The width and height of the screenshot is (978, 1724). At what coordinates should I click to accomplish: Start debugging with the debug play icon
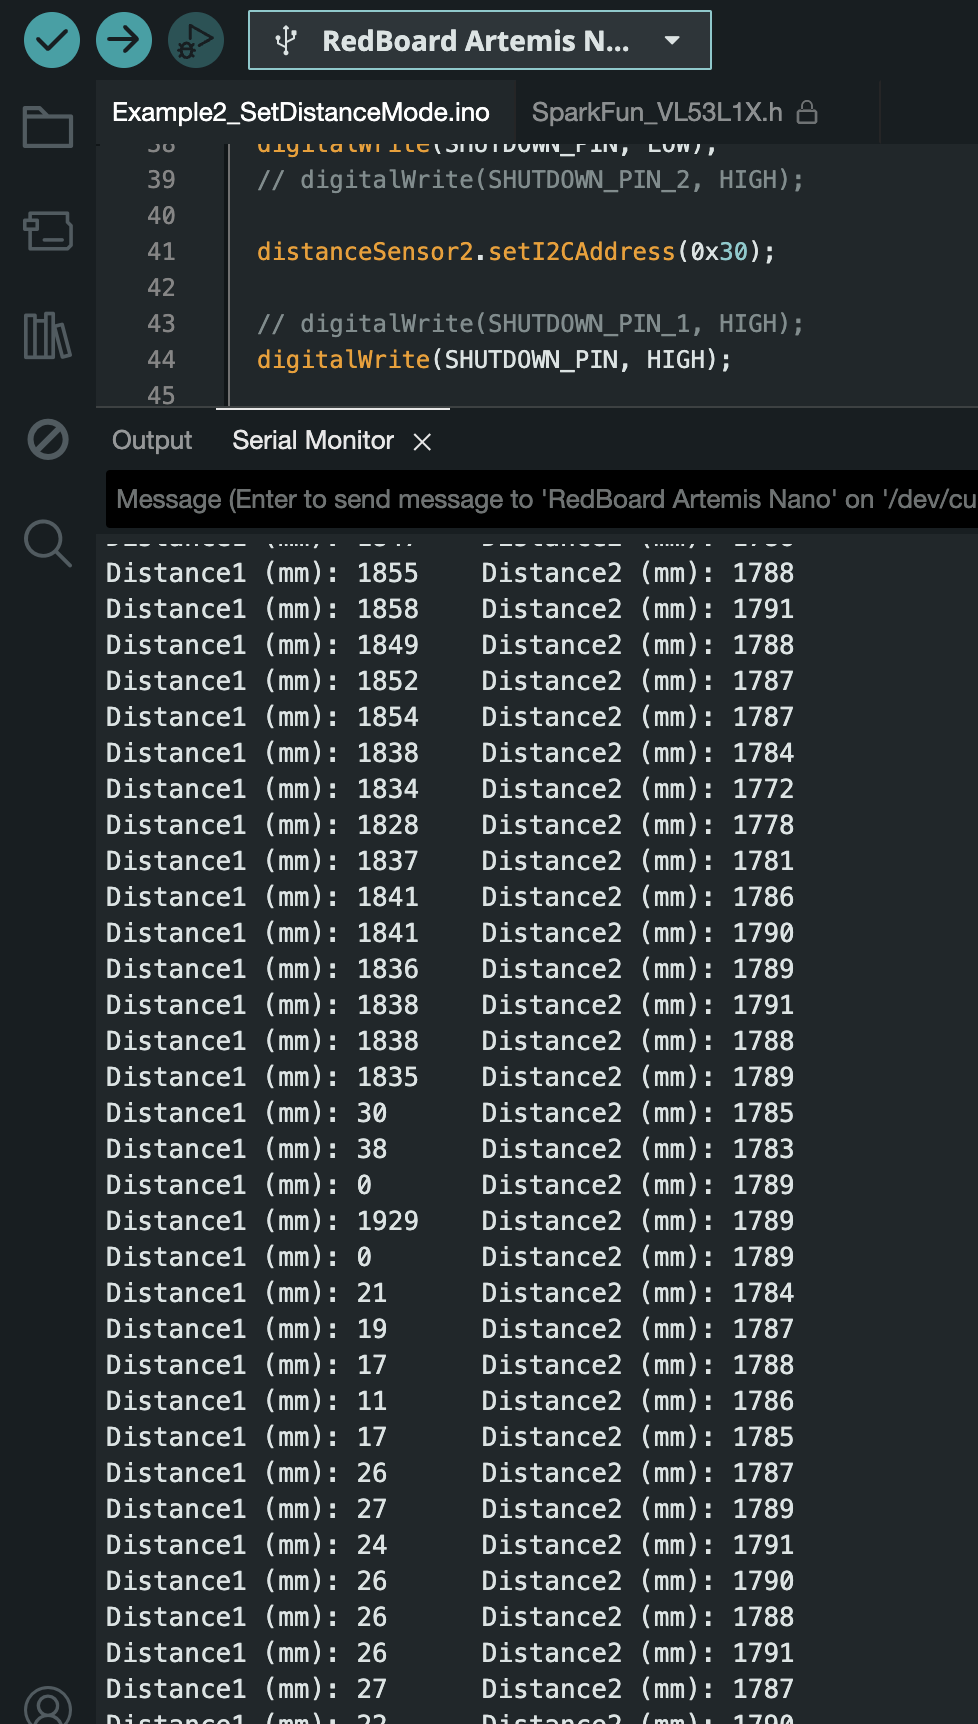point(196,41)
